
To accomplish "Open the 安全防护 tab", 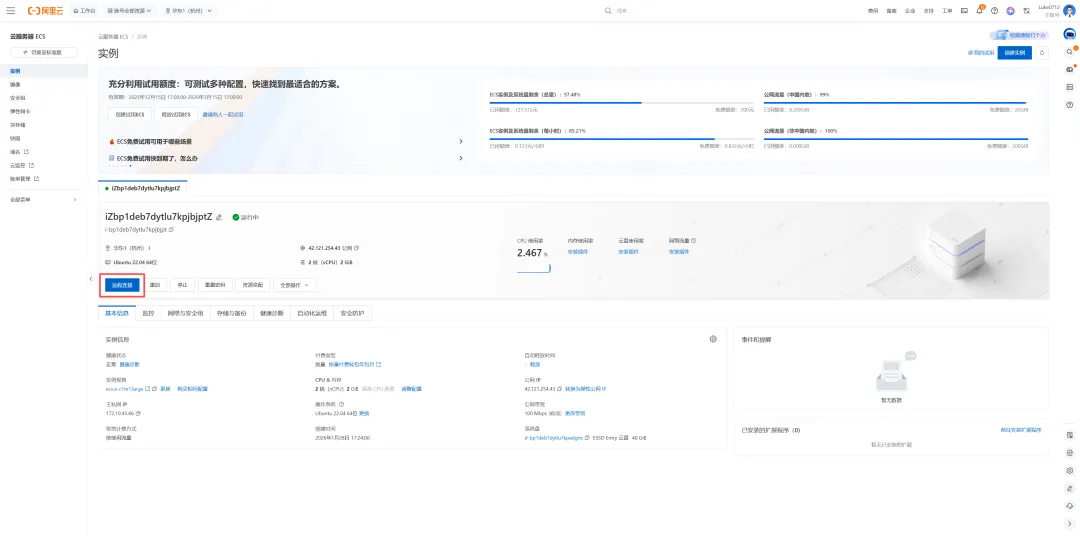I will (x=353, y=313).
